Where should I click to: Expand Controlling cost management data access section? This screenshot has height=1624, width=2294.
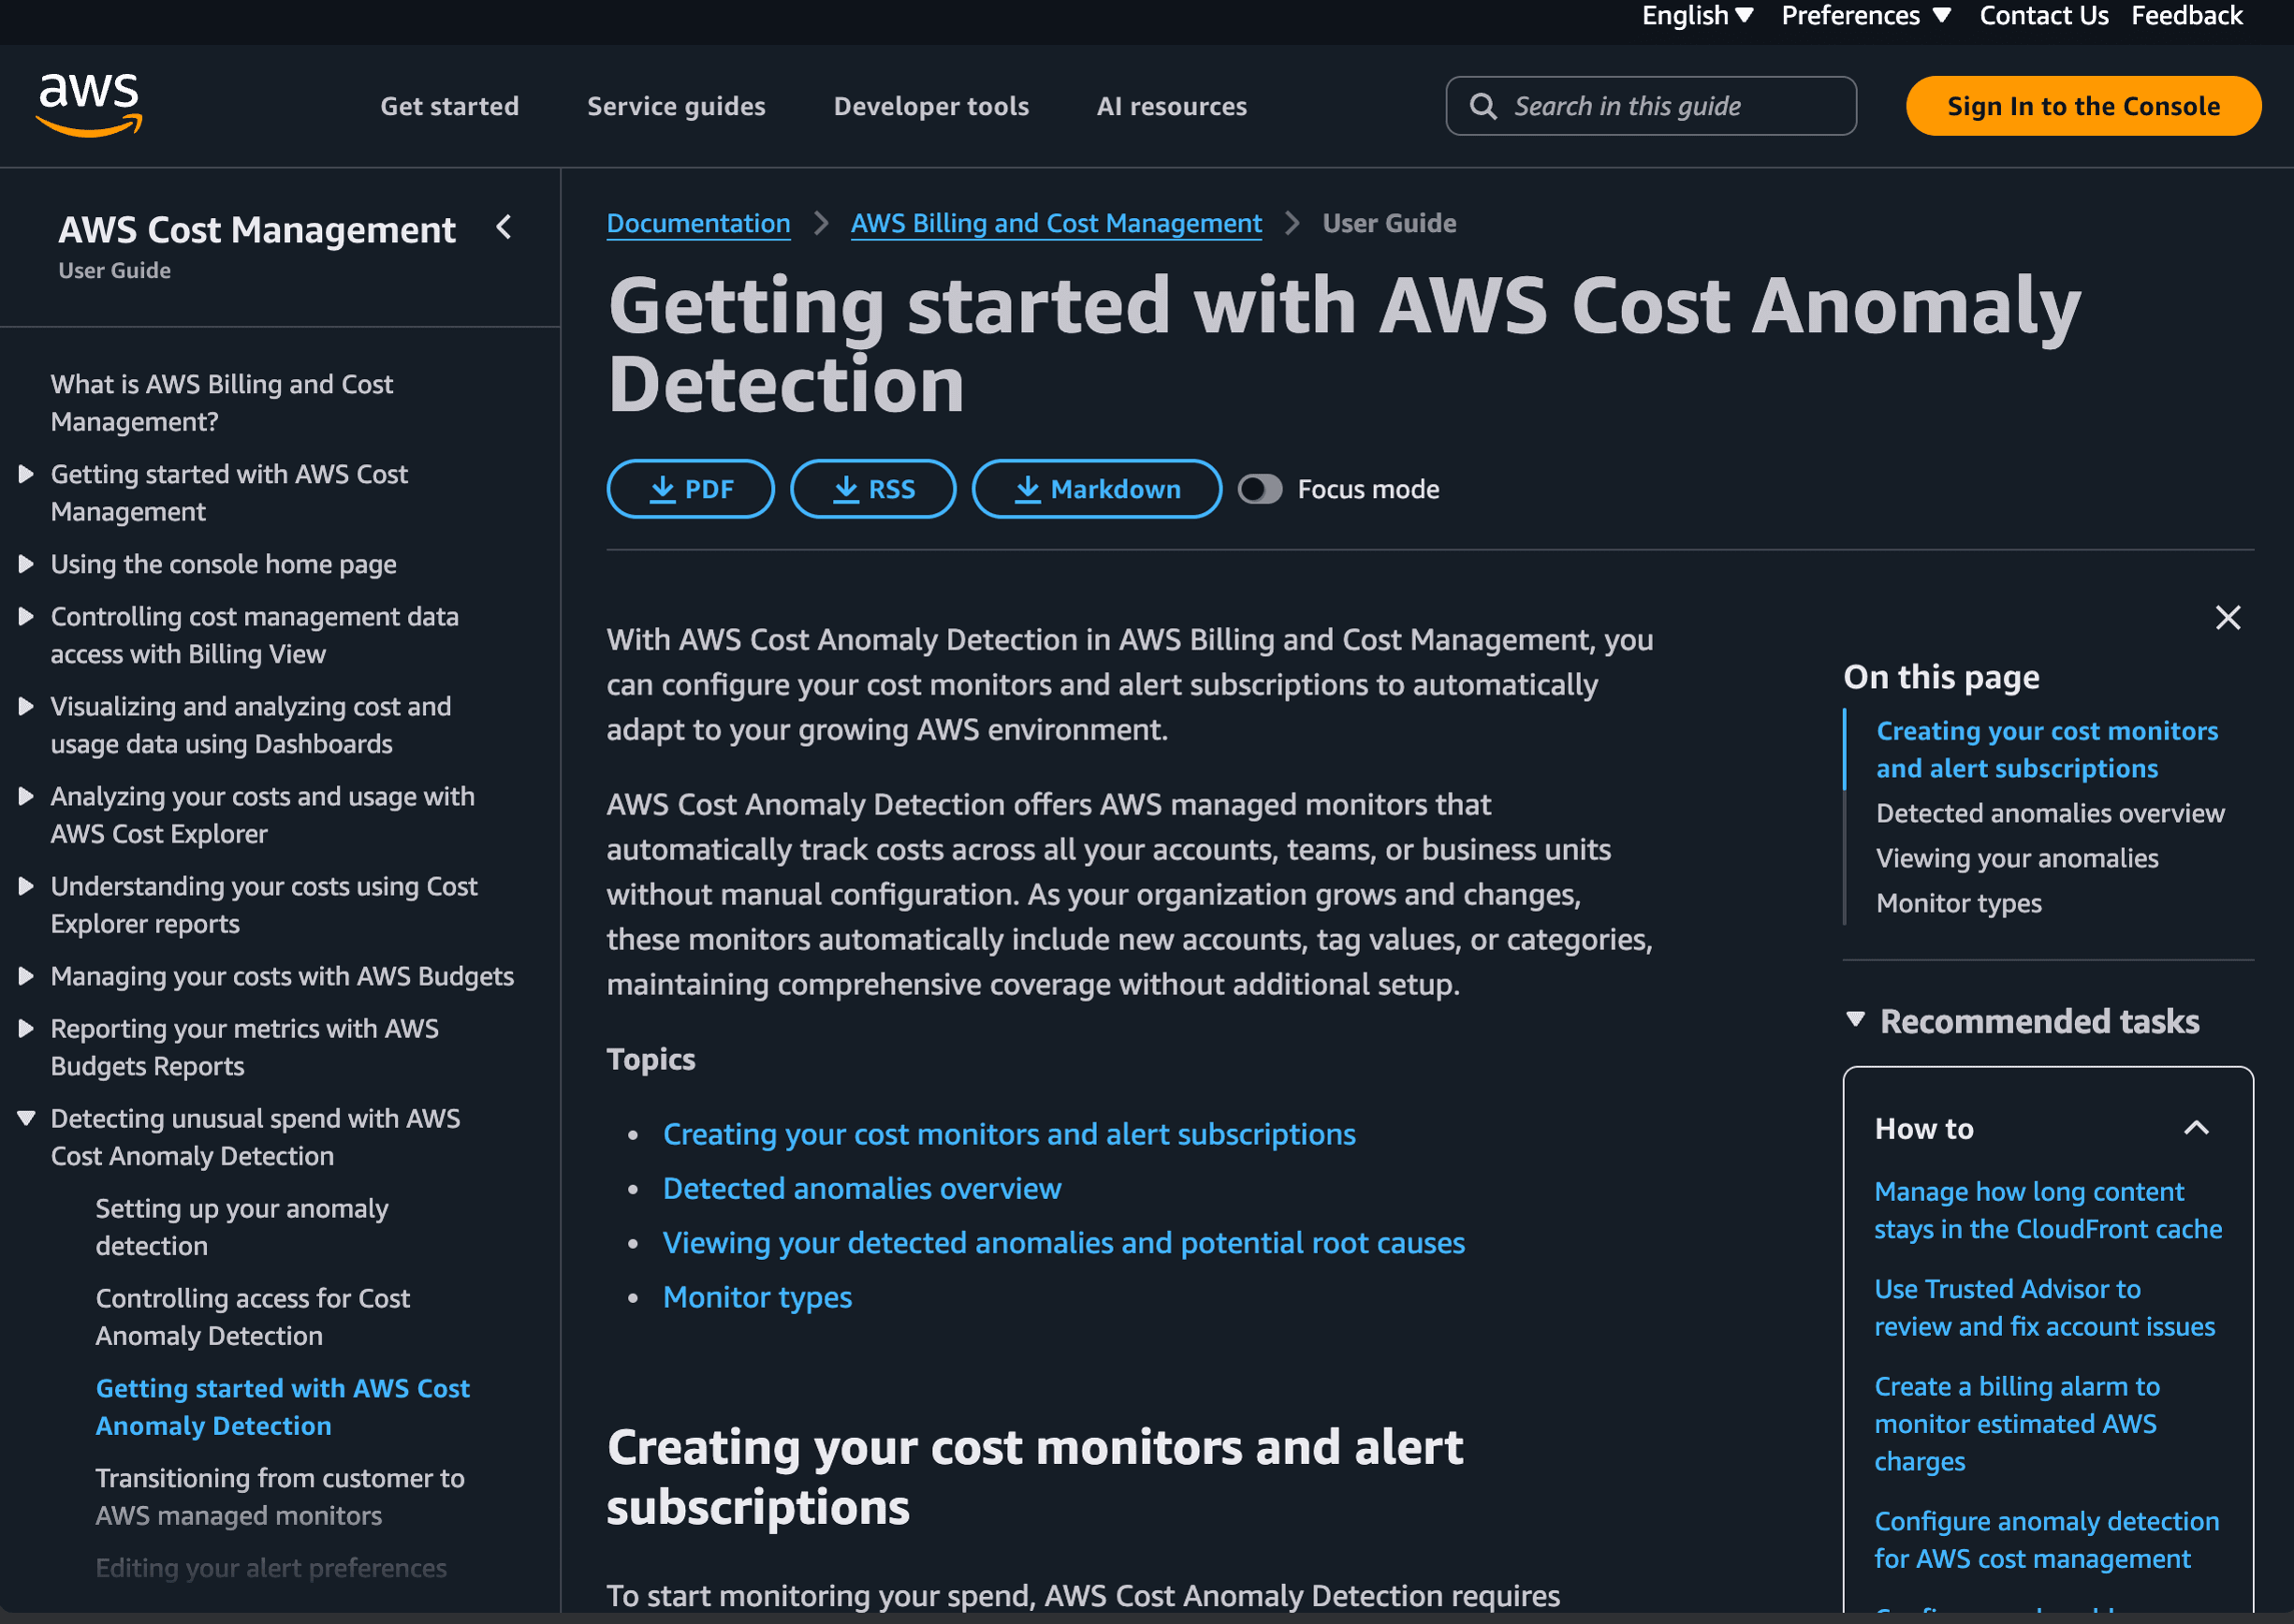[x=26, y=617]
